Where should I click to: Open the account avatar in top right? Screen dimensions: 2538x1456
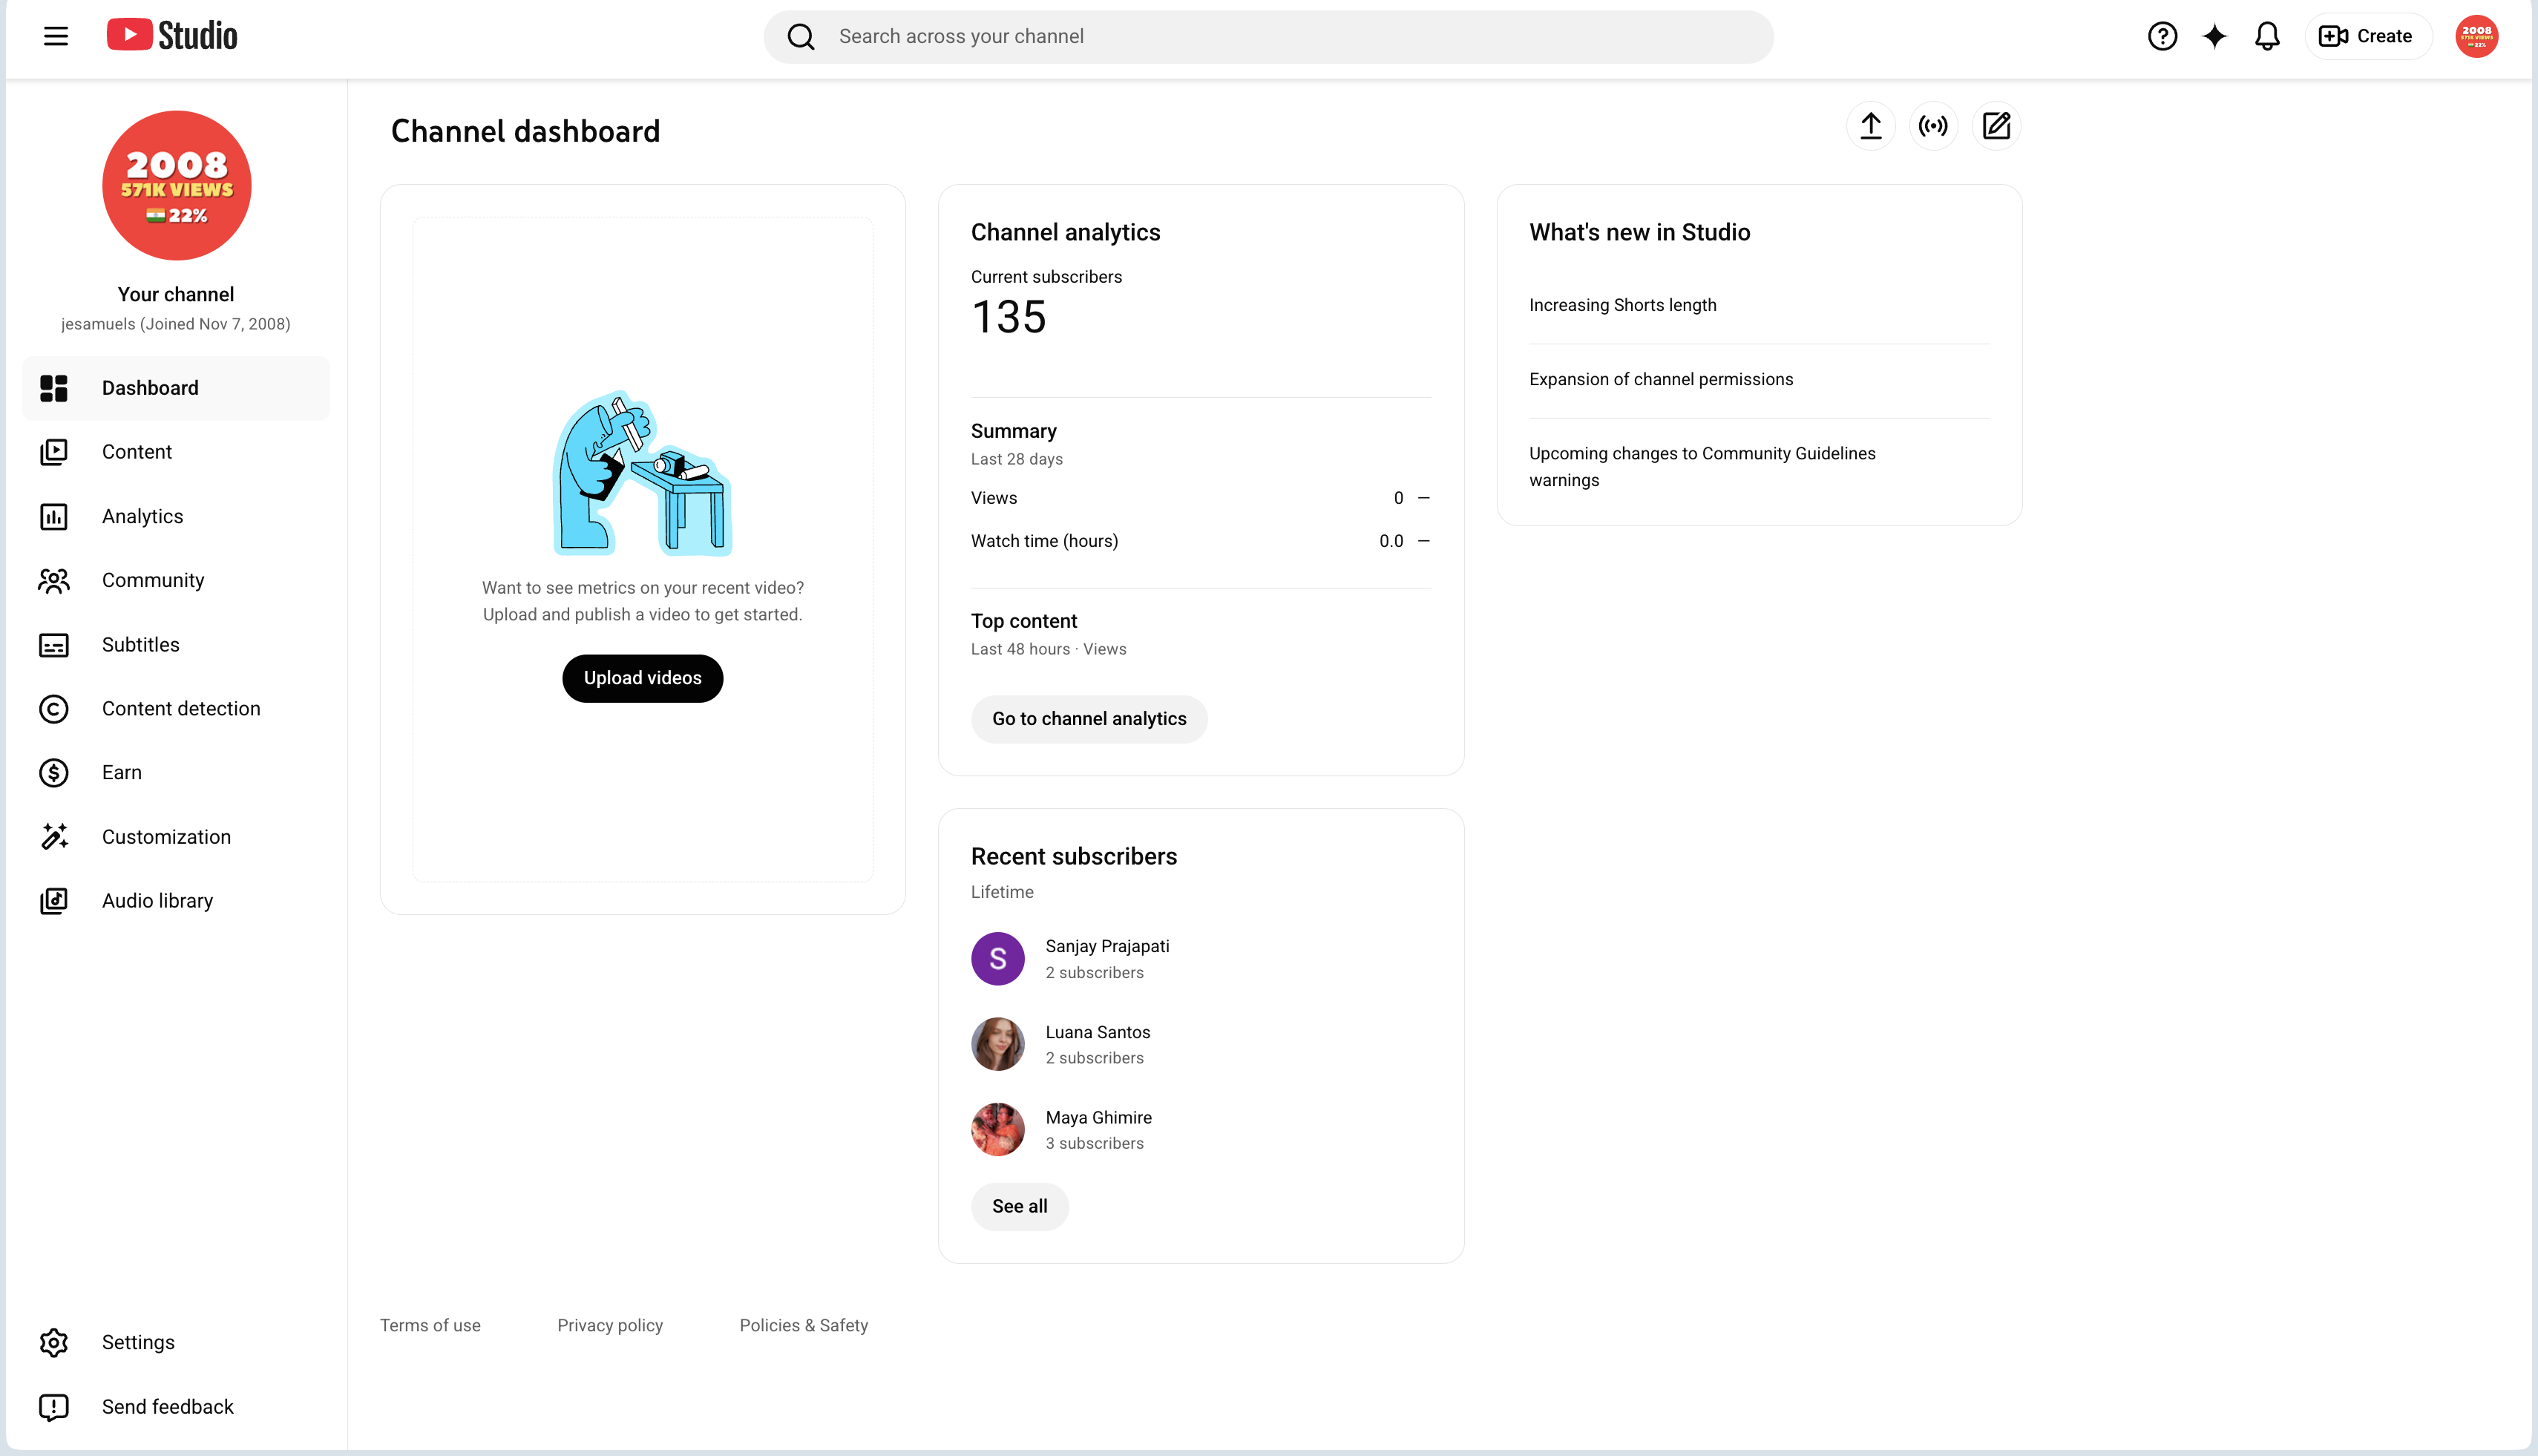(x=2476, y=36)
